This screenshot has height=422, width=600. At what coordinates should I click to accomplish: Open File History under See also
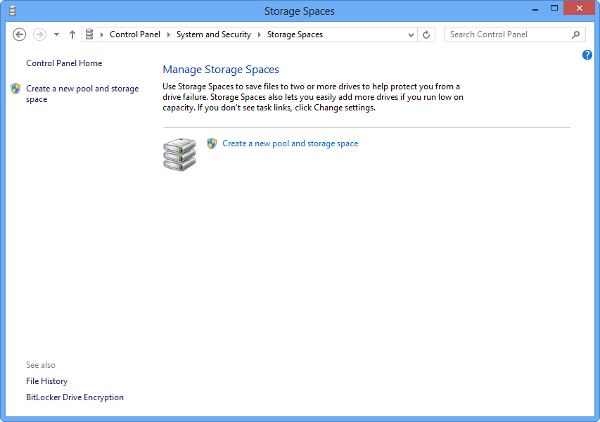click(47, 381)
